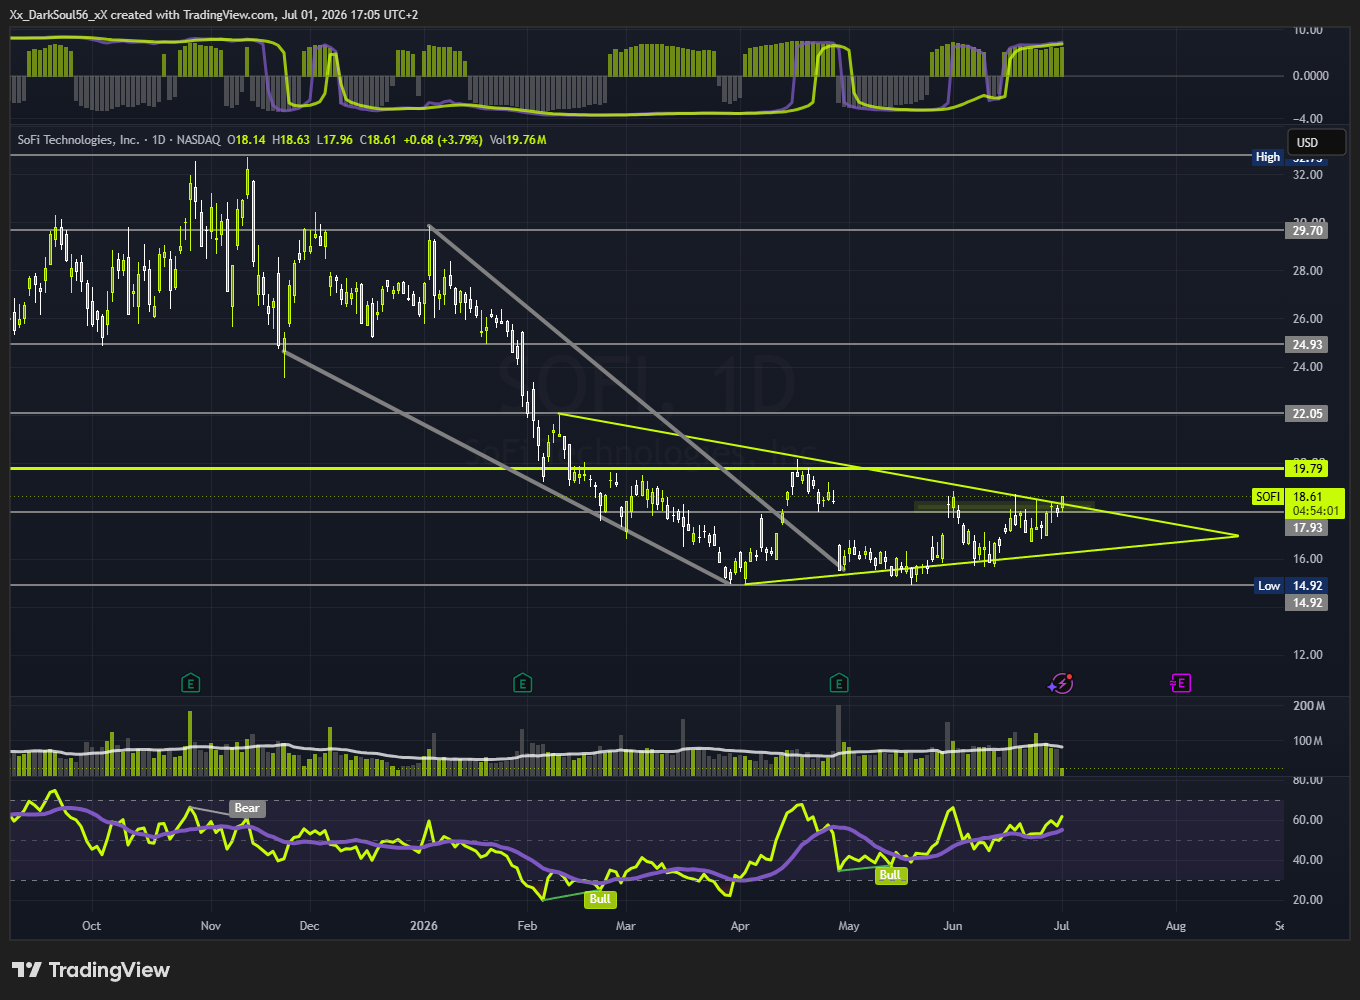1360x1000 pixels.
Task: Click the High price label on price axis
Action: (1267, 157)
